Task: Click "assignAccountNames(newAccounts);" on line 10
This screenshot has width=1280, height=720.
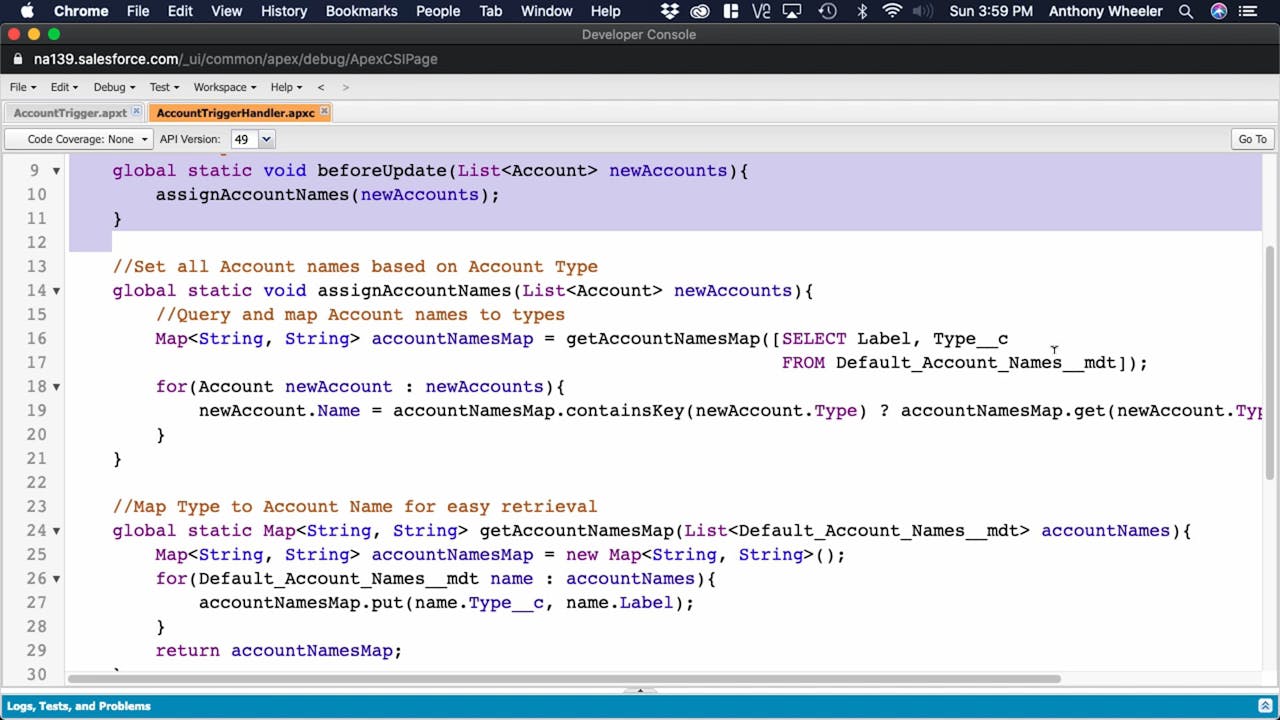Action: click(327, 195)
